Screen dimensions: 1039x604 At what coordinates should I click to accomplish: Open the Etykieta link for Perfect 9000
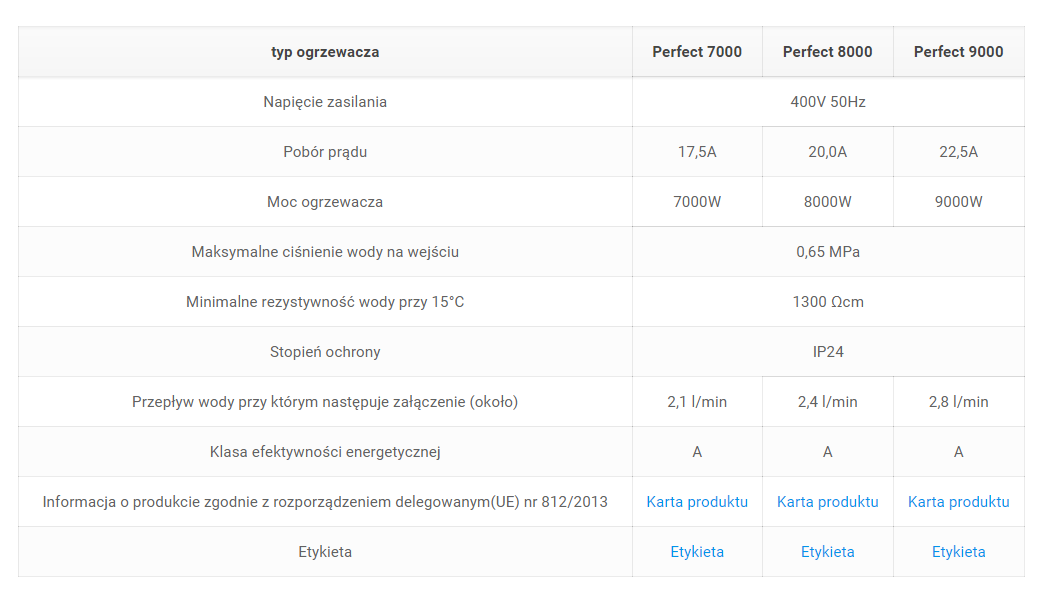(x=958, y=552)
